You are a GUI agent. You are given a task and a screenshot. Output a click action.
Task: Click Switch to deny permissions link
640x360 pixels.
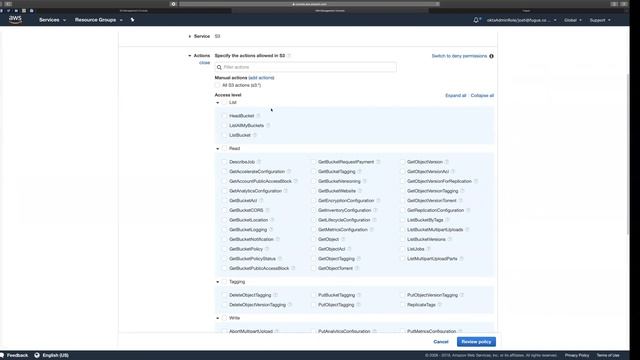(459, 56)
